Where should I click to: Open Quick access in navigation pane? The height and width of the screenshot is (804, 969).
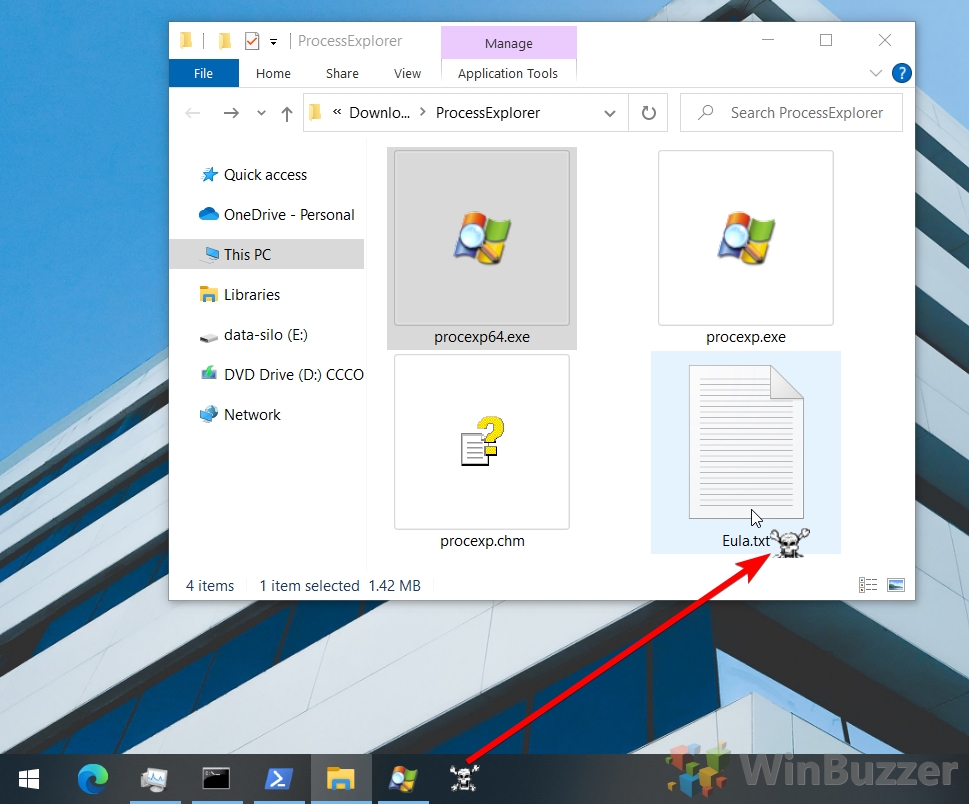coord(265,175)
